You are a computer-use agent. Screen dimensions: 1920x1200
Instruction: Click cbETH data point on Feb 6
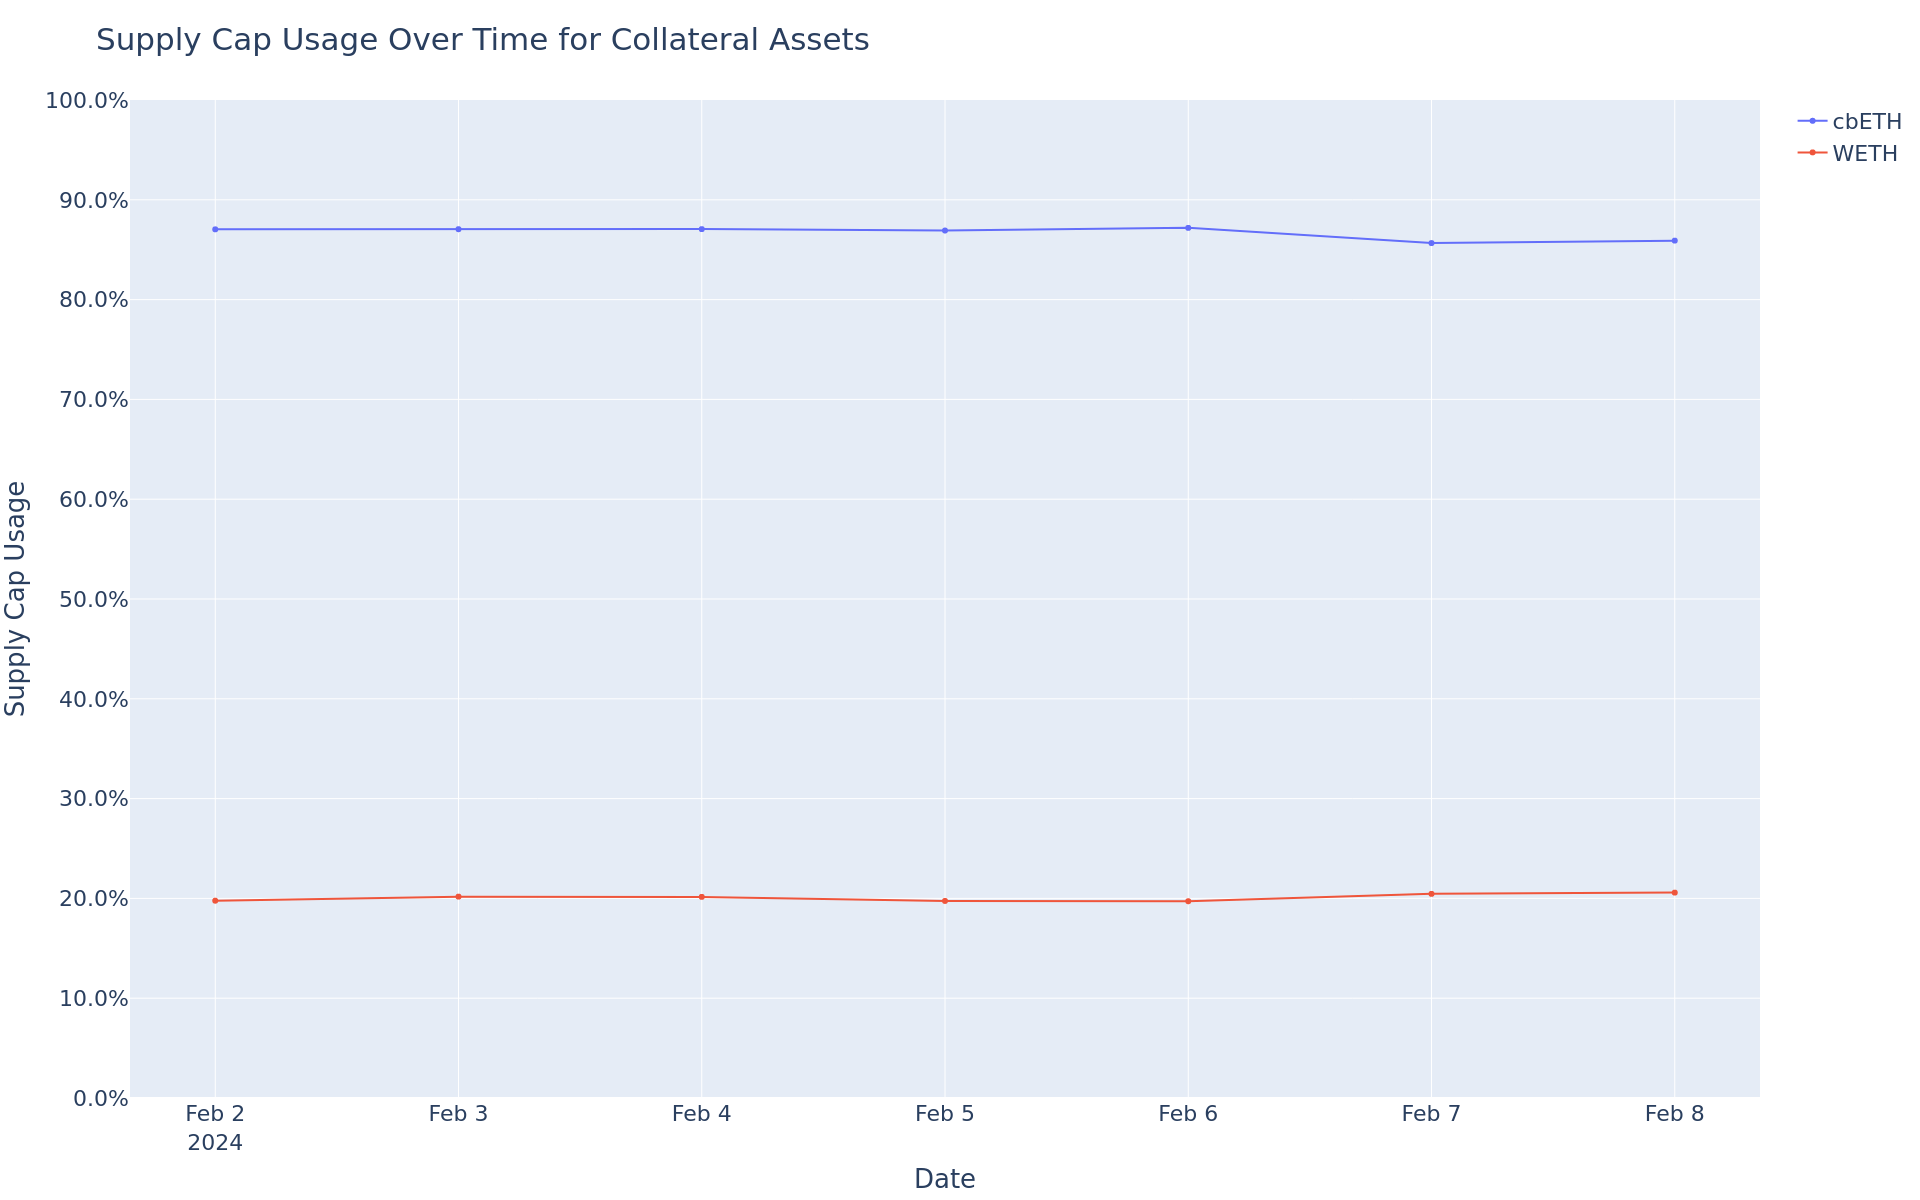[x=1188, y=228]
